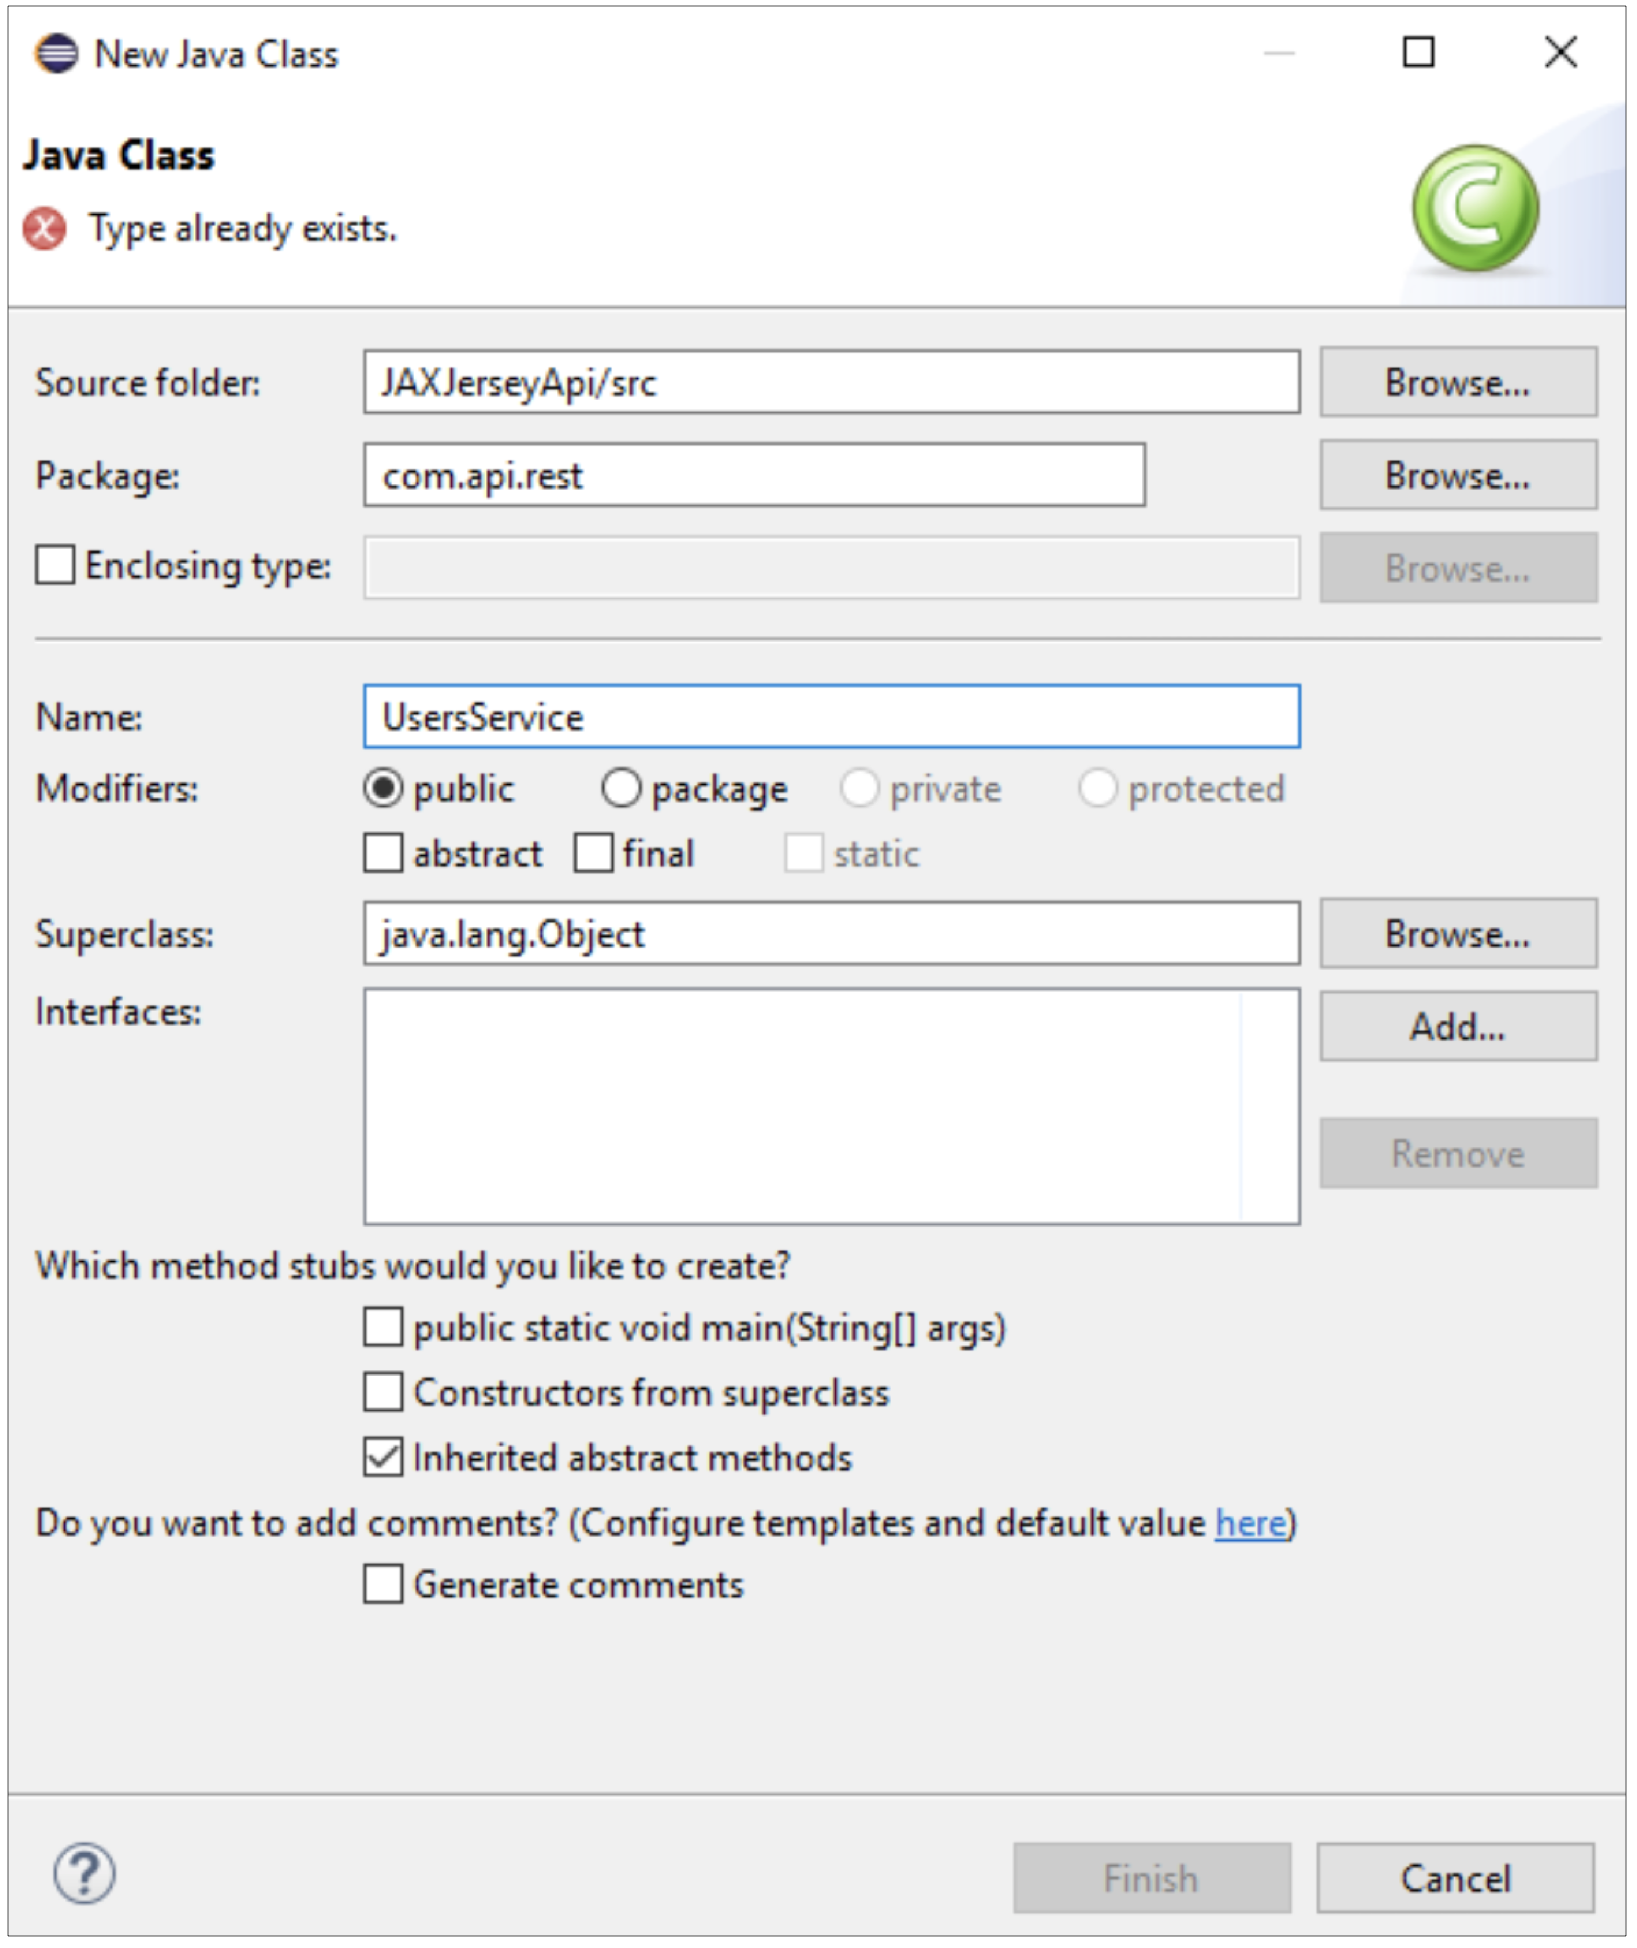Screen dimensions: 1637x1948
Task: Browse for a source folder
Action: point(1457,380)
